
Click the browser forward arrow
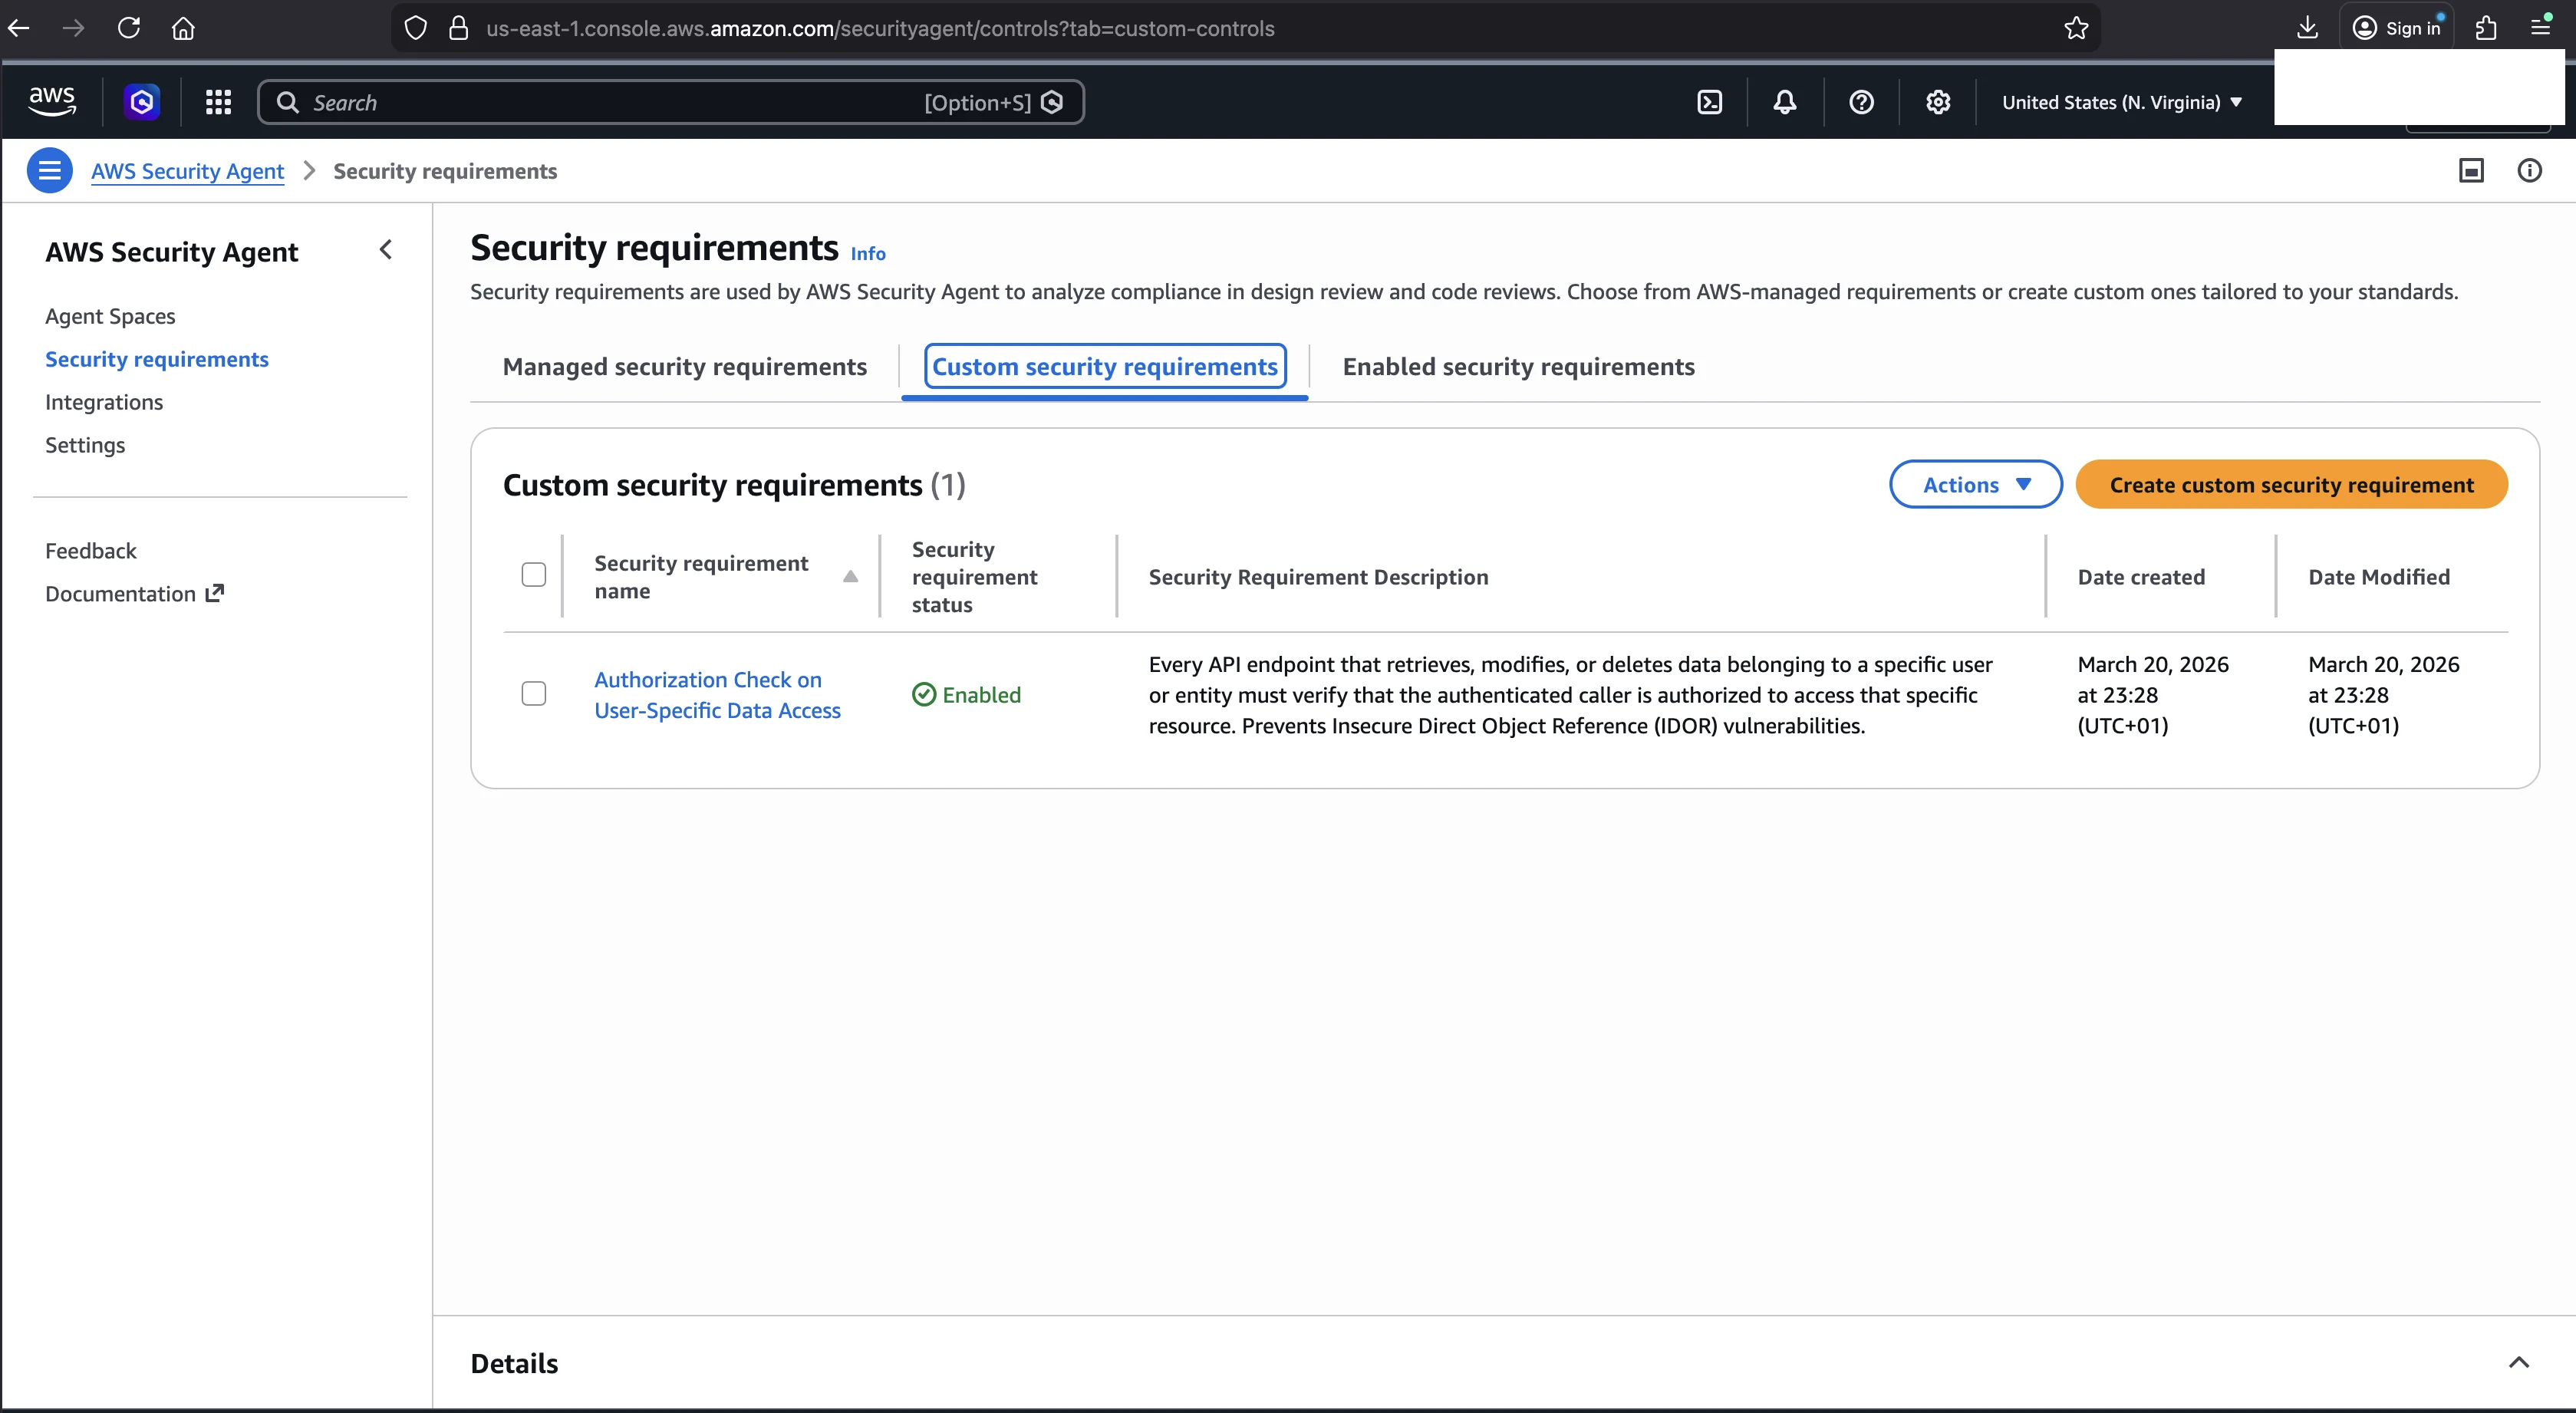73,28
